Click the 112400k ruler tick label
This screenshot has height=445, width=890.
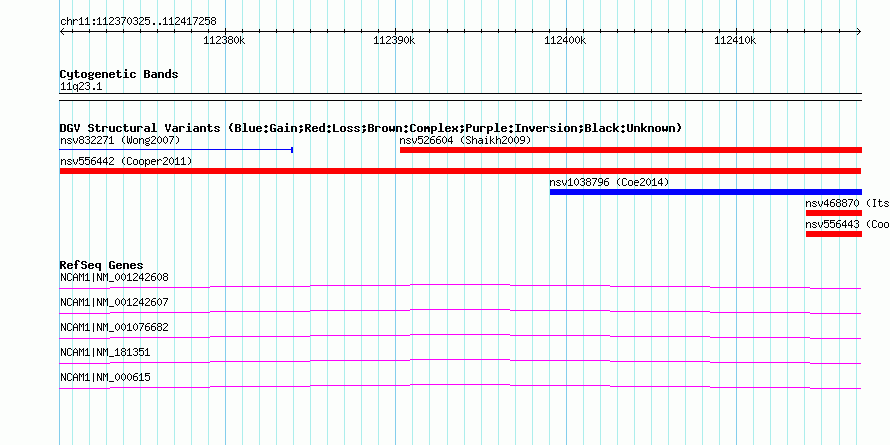pyautogui.click(x=565, y=41)
